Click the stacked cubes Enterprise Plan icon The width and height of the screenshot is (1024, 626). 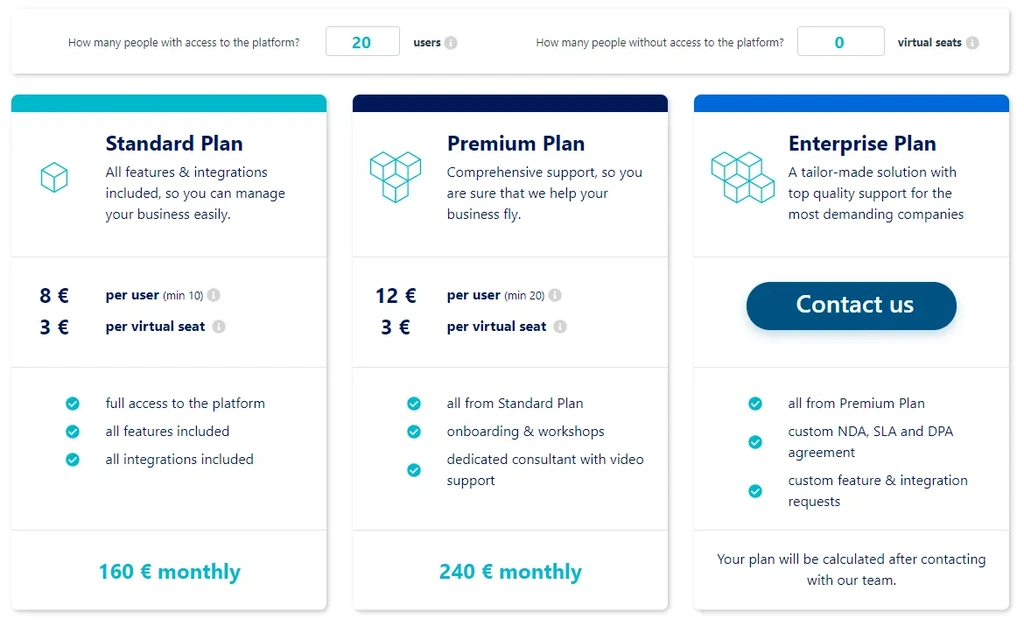[x=743, y=177]
